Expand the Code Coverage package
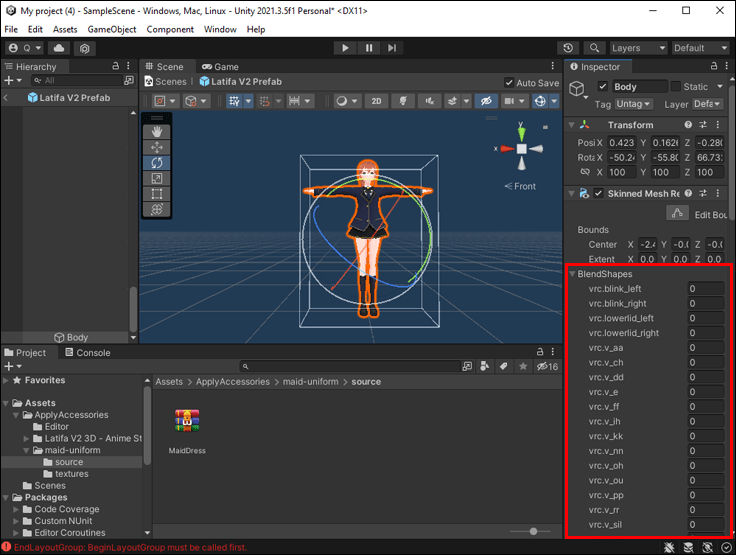The image size is (736, 555). tap(16, 509)
